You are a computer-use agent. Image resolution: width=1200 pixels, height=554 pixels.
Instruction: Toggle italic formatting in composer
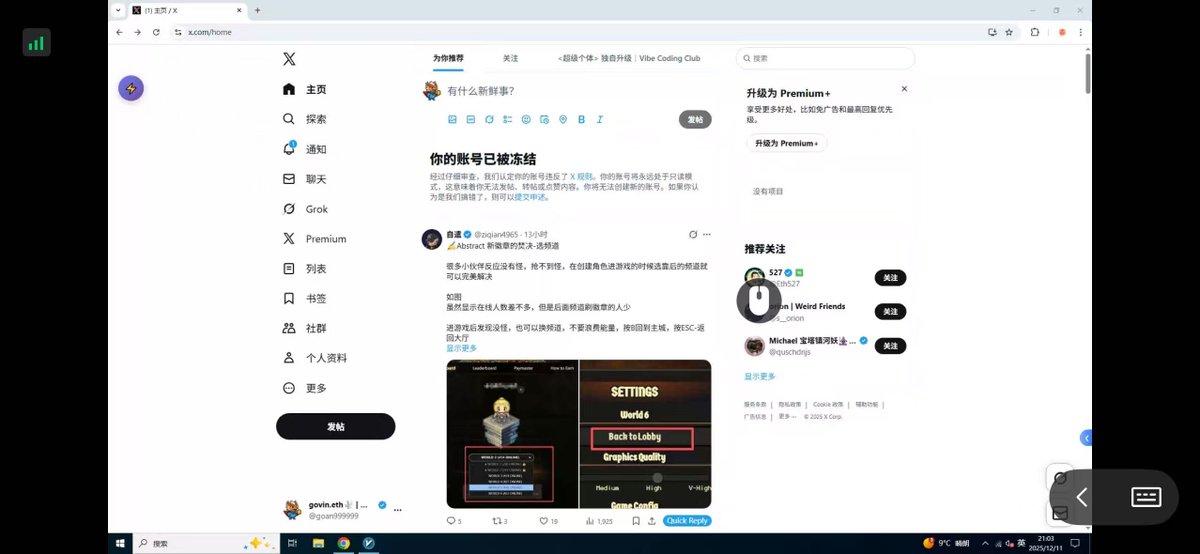click(x=600, y=119)
